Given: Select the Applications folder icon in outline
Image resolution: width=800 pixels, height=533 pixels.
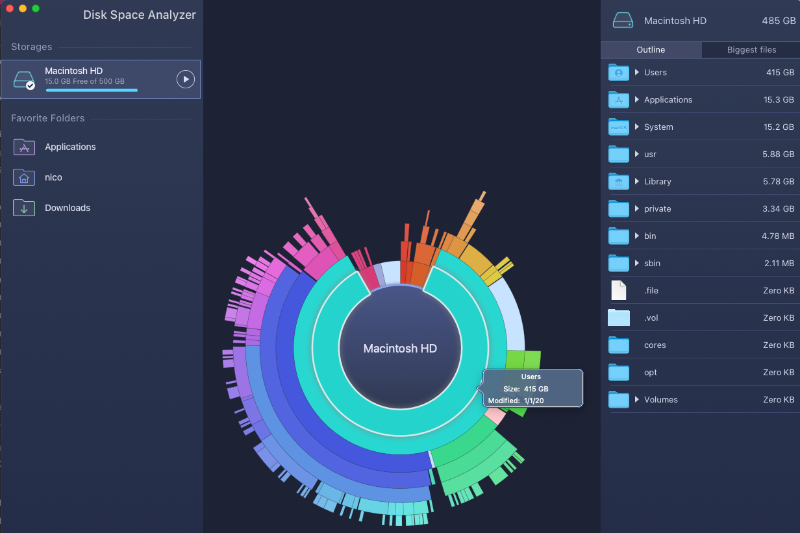Looking at the screenshot, I should [618, 99].
